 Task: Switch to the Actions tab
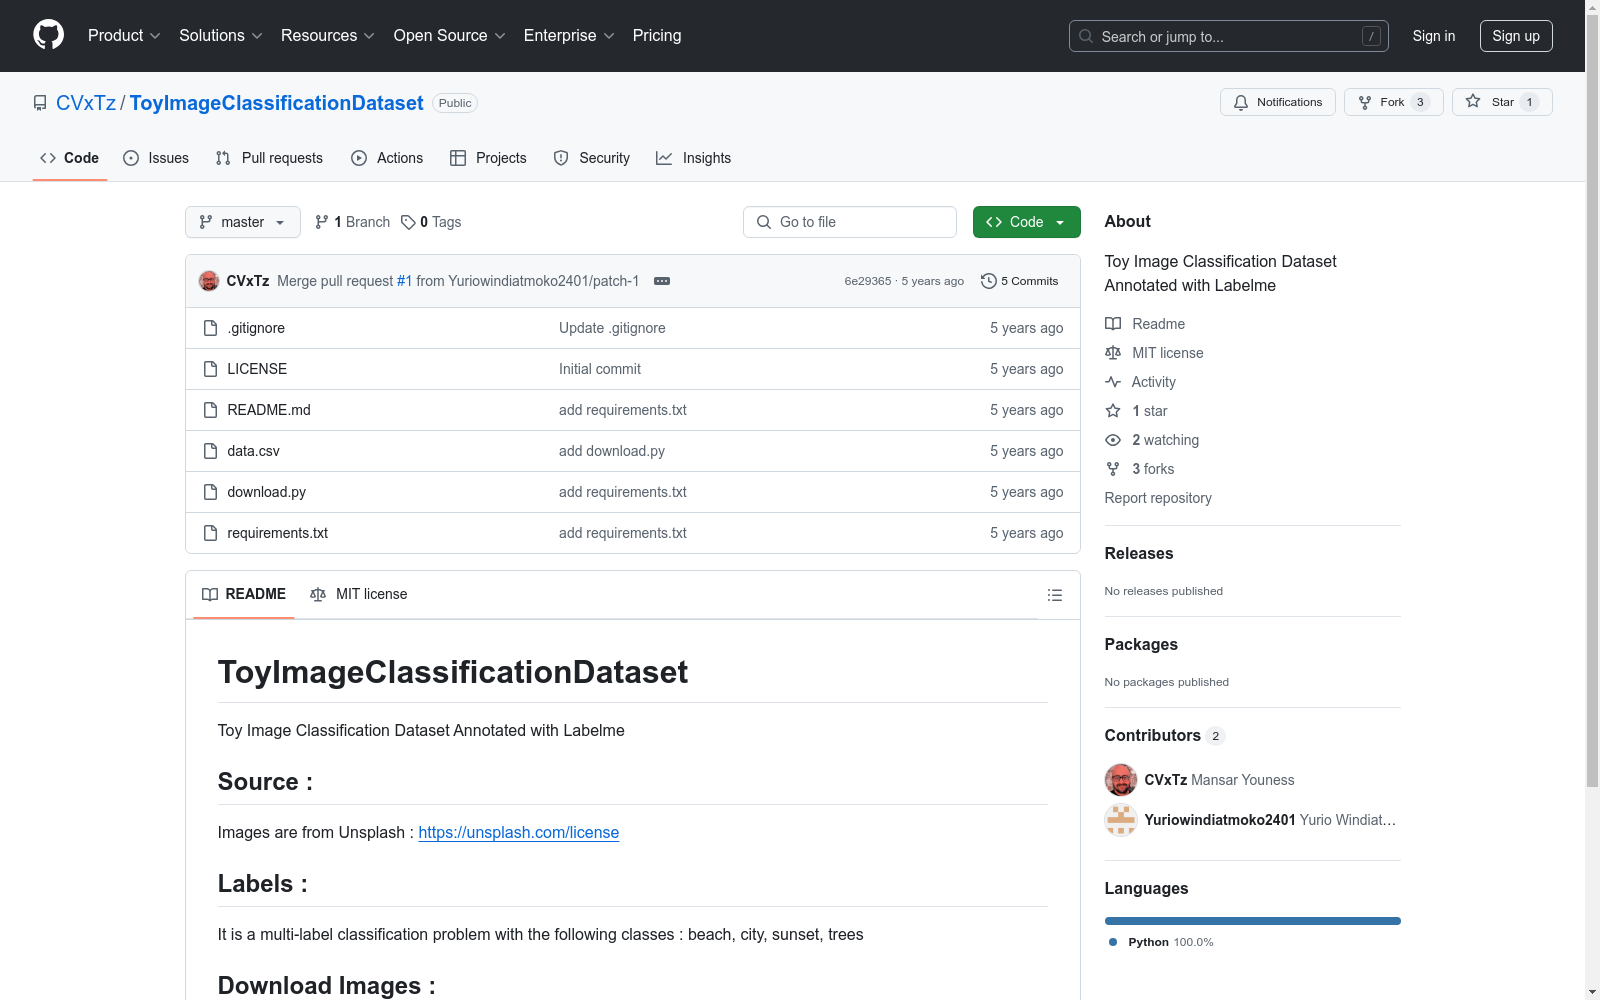click(387, 158)
